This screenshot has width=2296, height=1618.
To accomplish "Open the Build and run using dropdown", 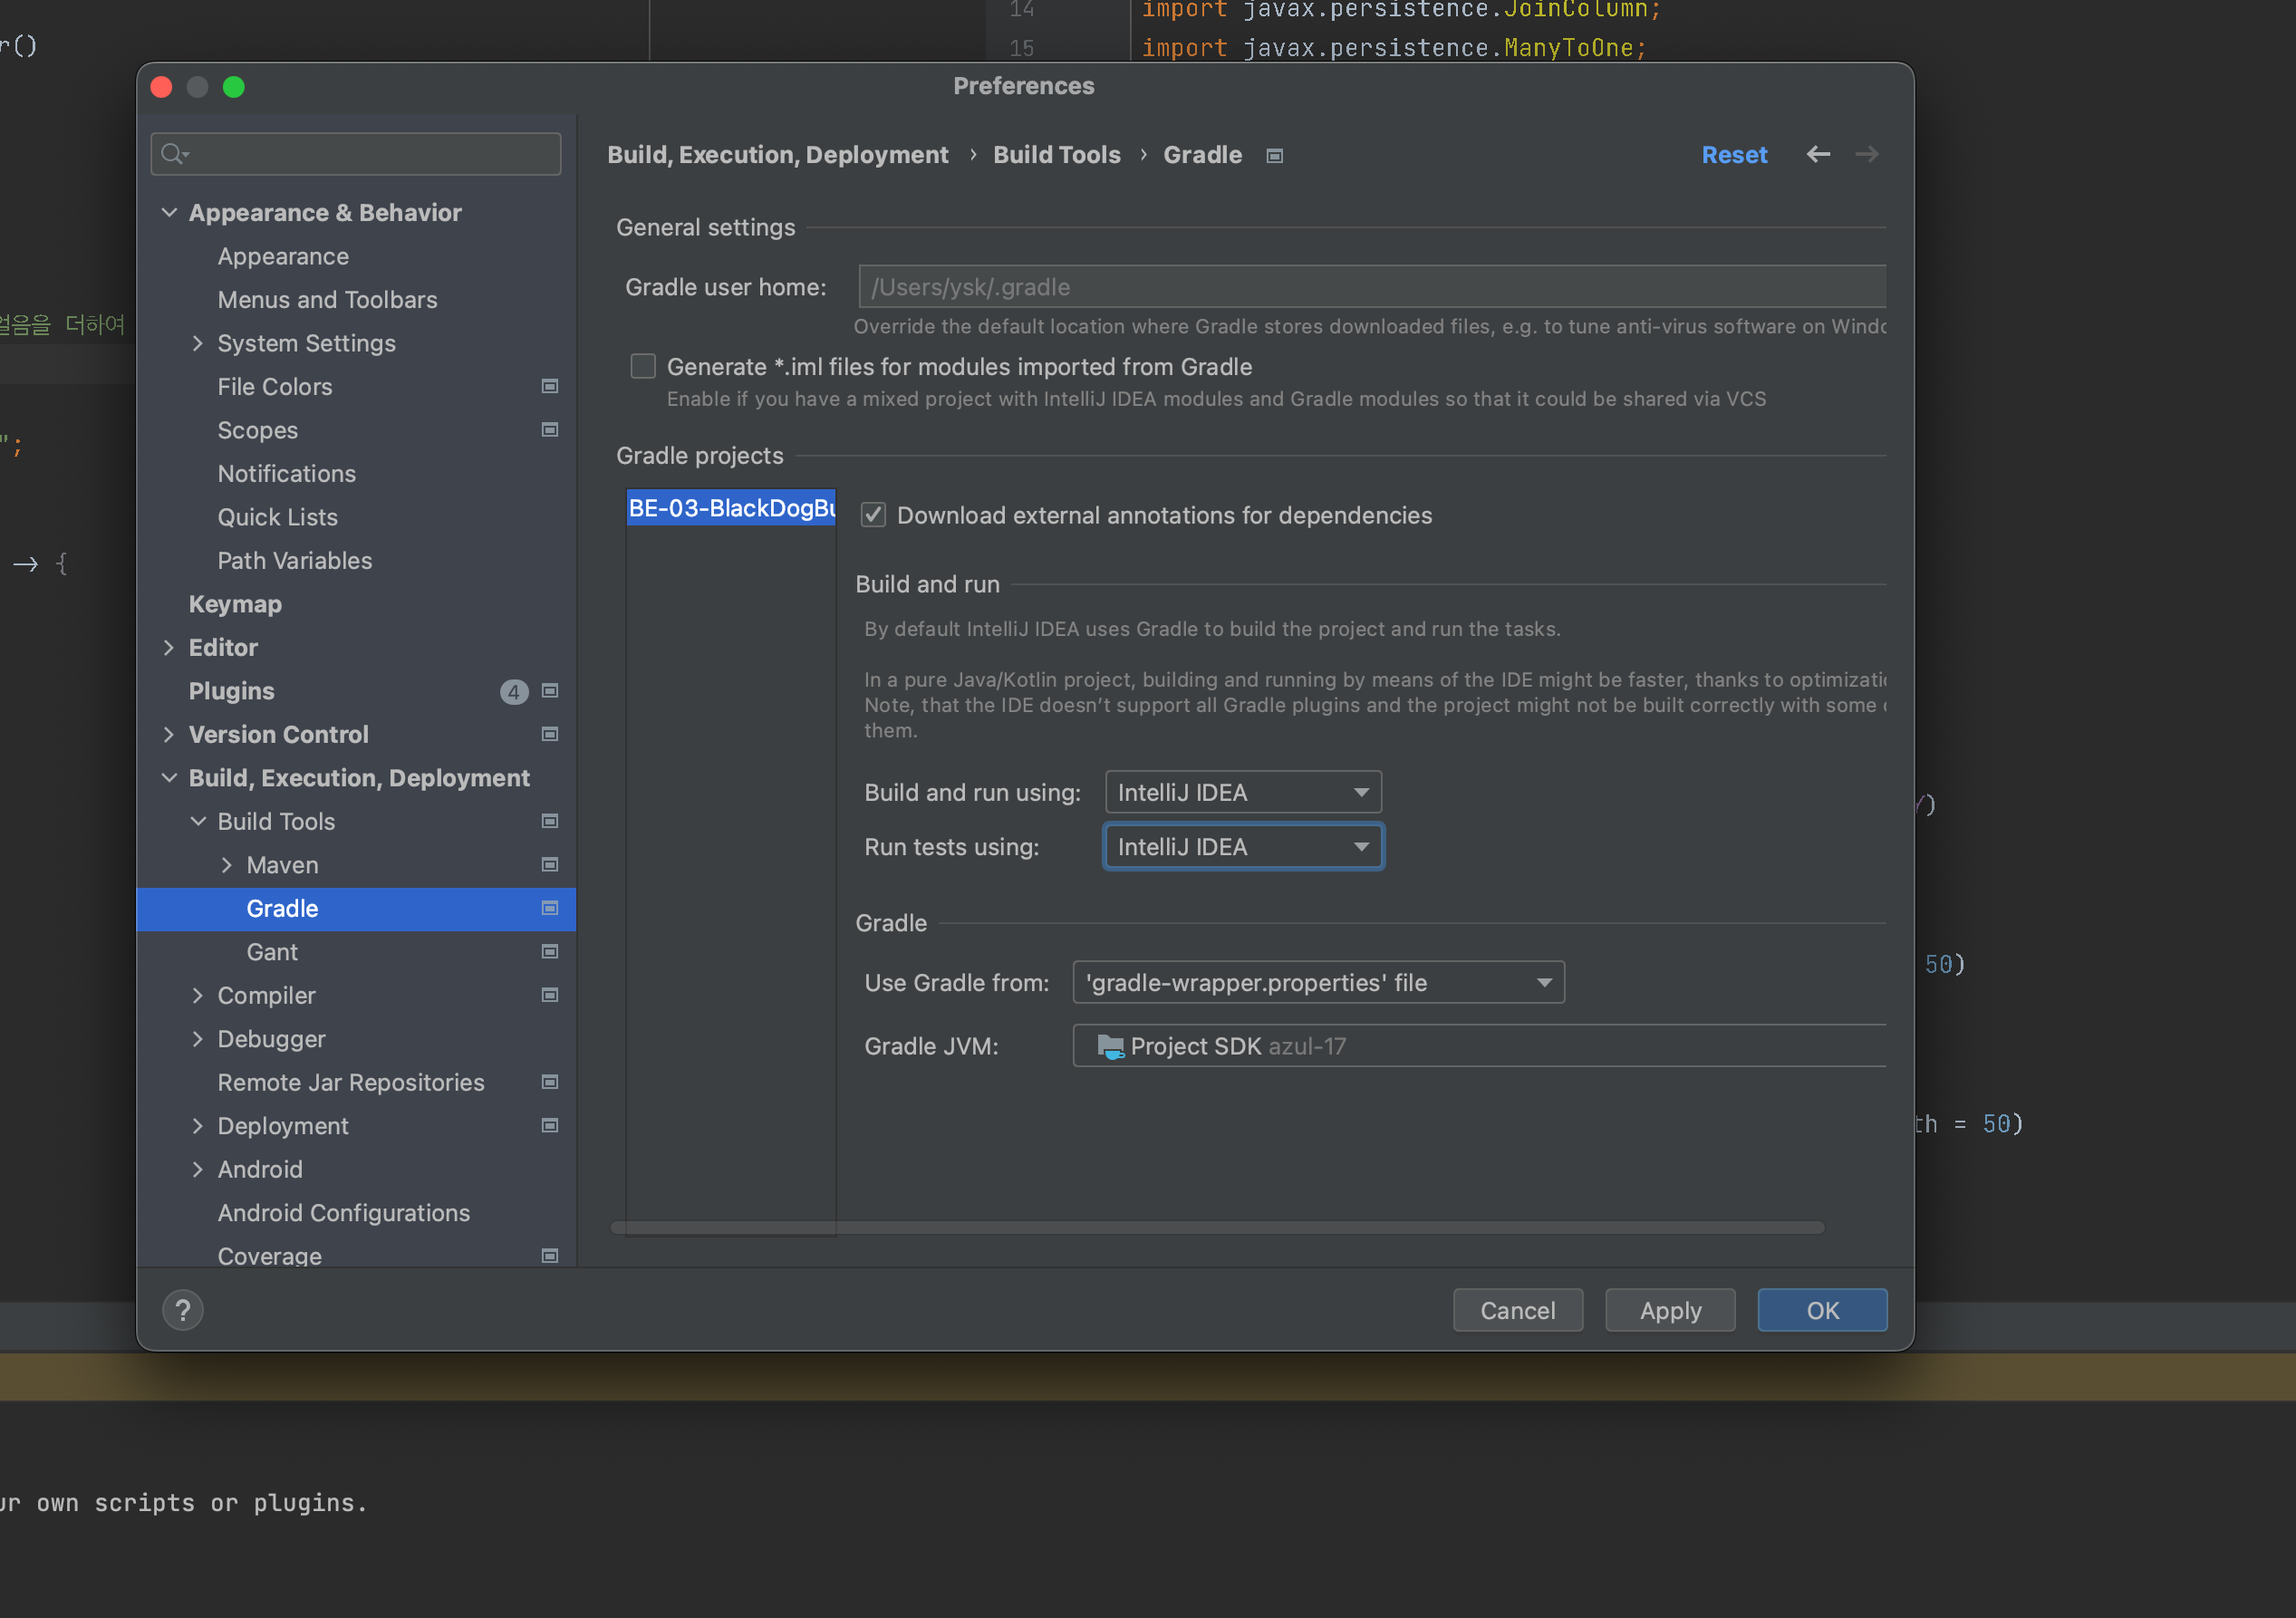I will pos(1242,792).
